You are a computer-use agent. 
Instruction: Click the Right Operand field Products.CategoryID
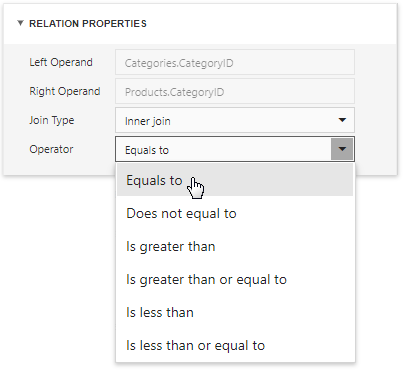tap(235, 91)
